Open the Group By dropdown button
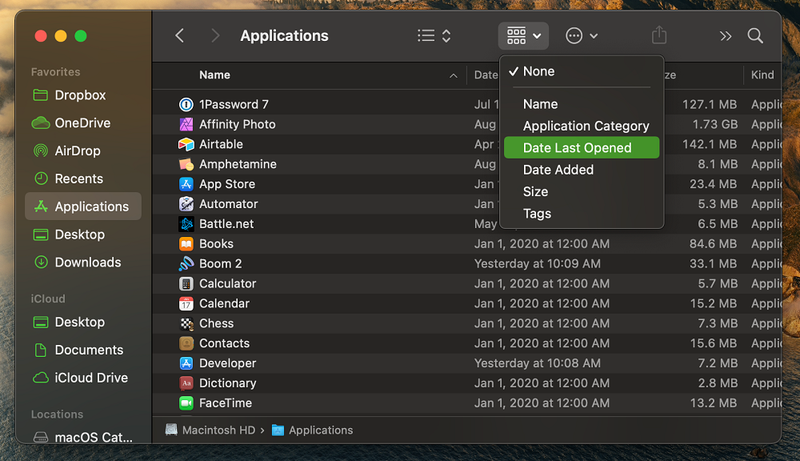Viewport: 800px width, 461px height. pyautogui.click(x=523, y=36)
